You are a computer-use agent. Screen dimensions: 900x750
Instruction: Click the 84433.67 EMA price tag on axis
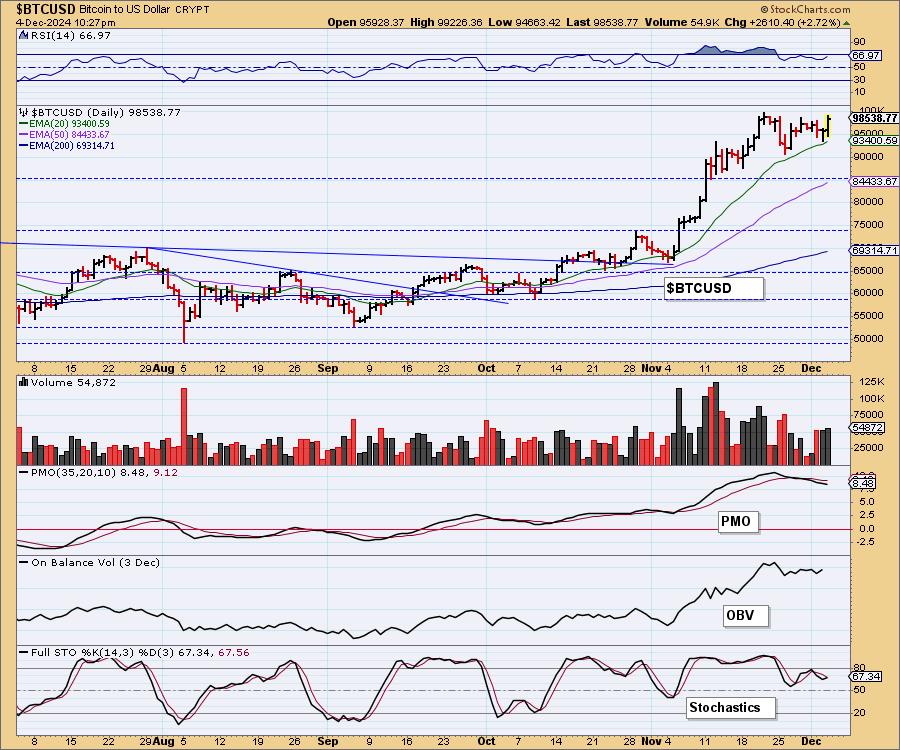pyautogui.click(x=875, y=181)
